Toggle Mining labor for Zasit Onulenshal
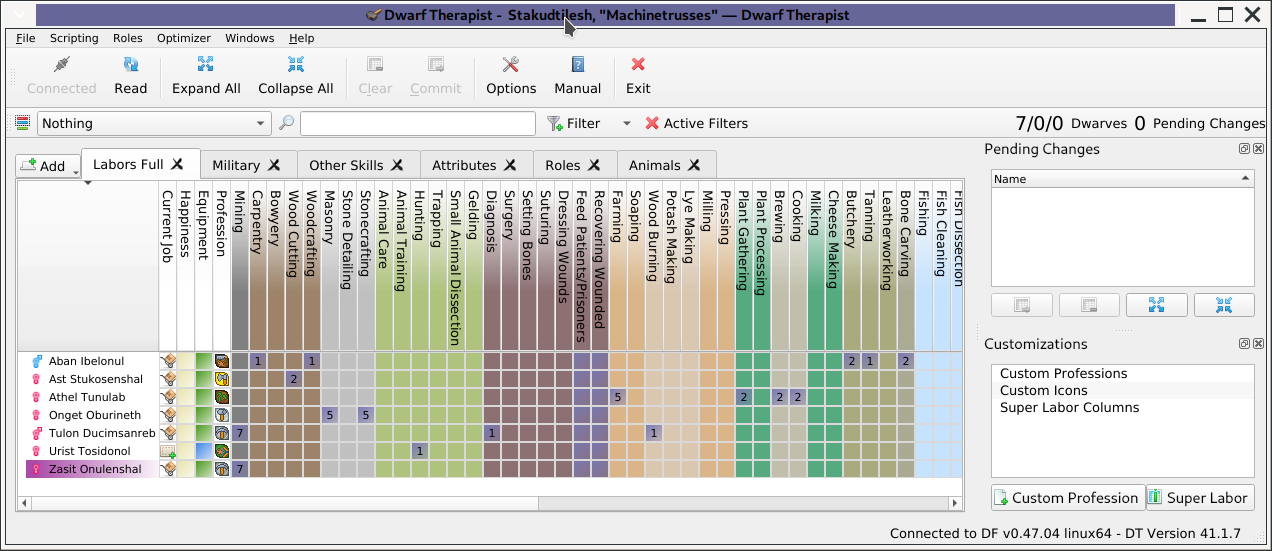 240,469
